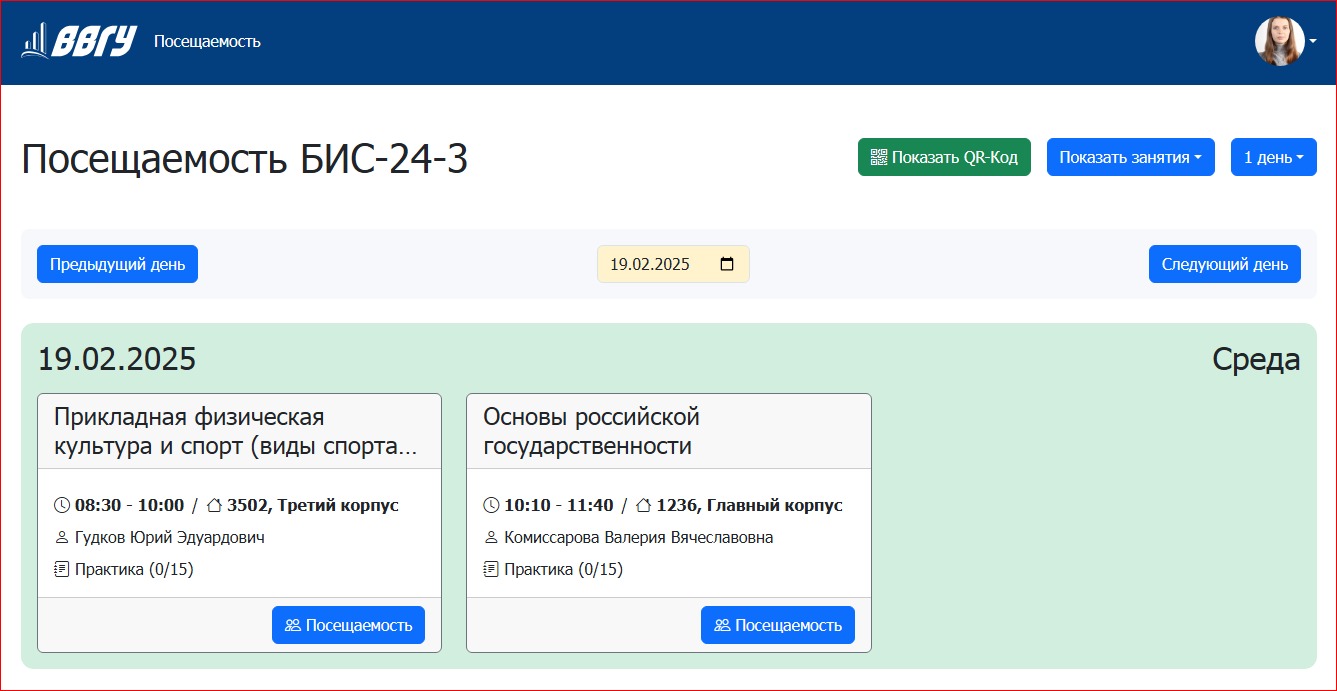Click the Среда weekday label

pos(1256,359)
